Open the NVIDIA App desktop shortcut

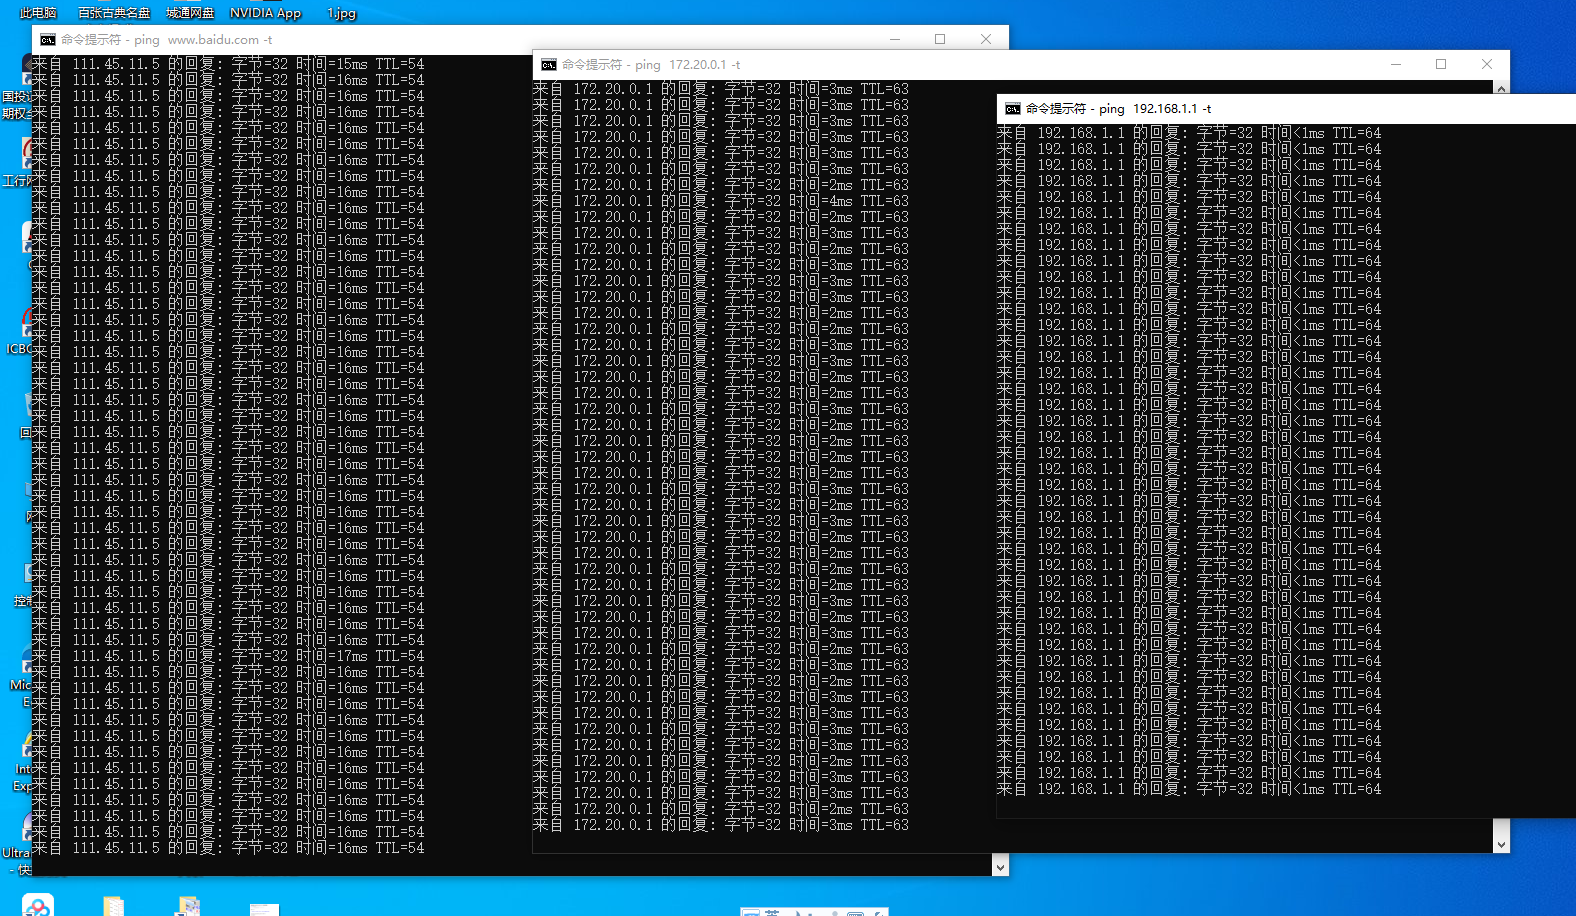(265, 13)
